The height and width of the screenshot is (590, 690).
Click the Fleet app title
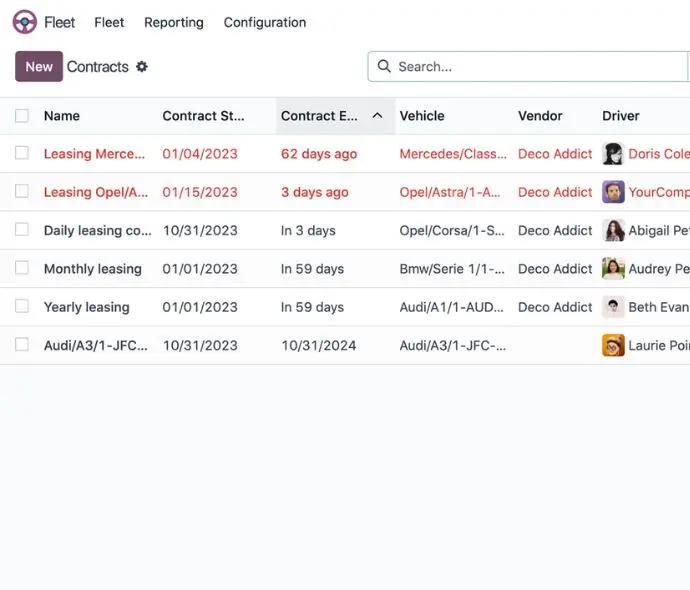59,22
